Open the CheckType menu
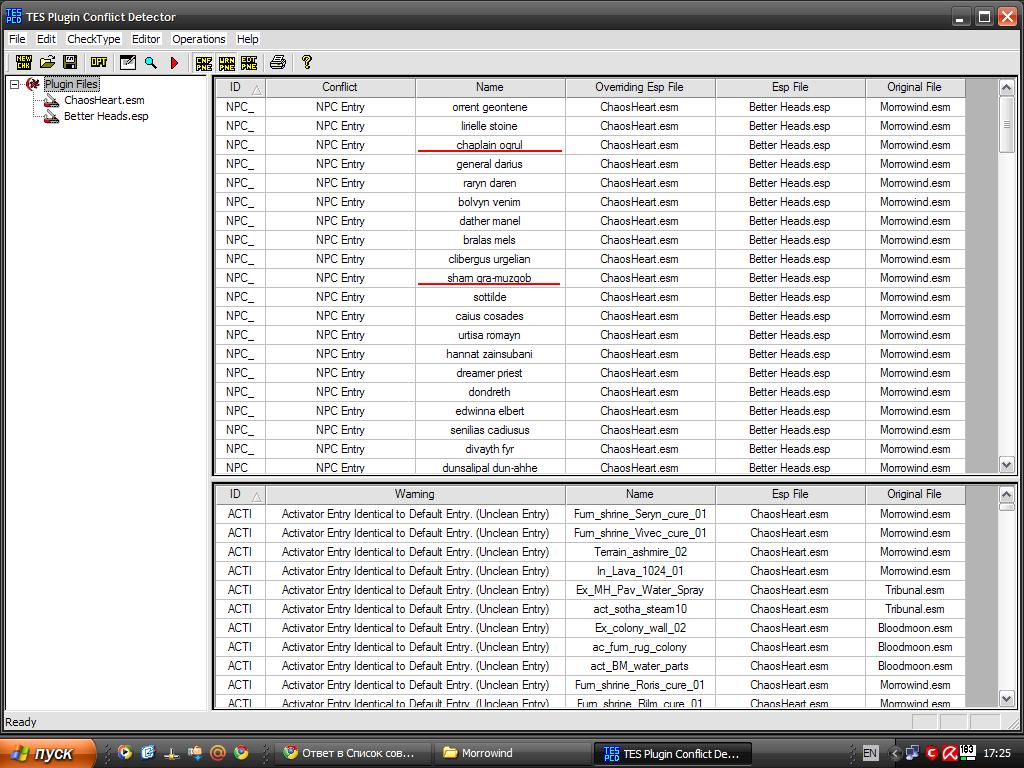The width and height of the screenshot is (1024, 768). [x=94, y=39]
